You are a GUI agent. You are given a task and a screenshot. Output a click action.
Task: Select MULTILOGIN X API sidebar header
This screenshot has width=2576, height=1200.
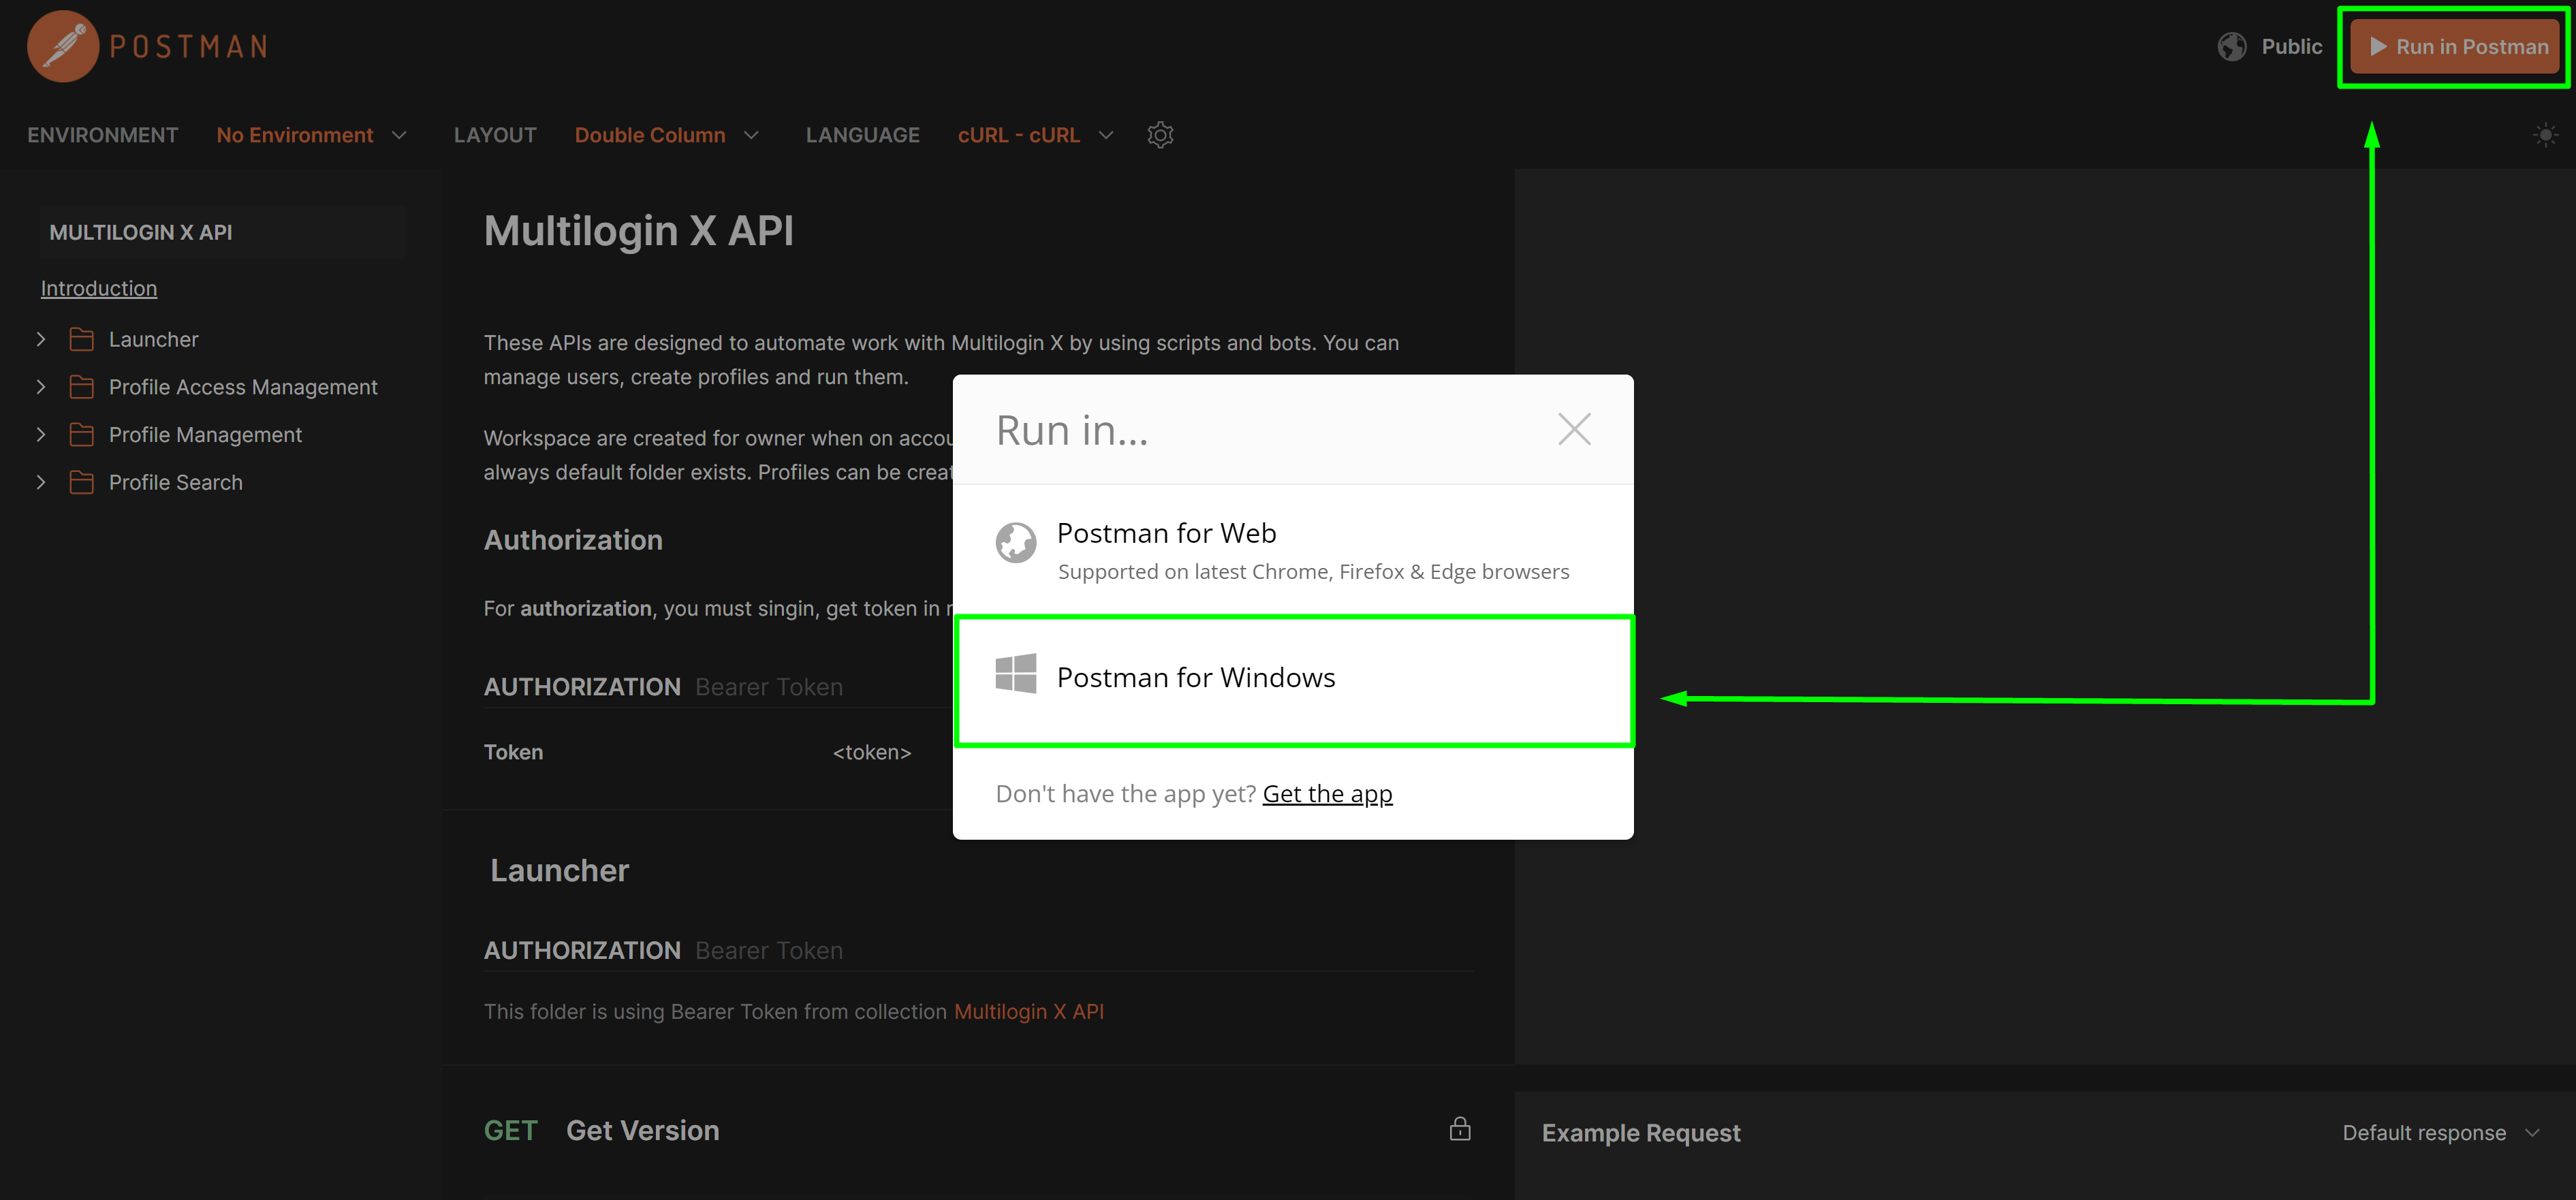[x=221, y=233]
